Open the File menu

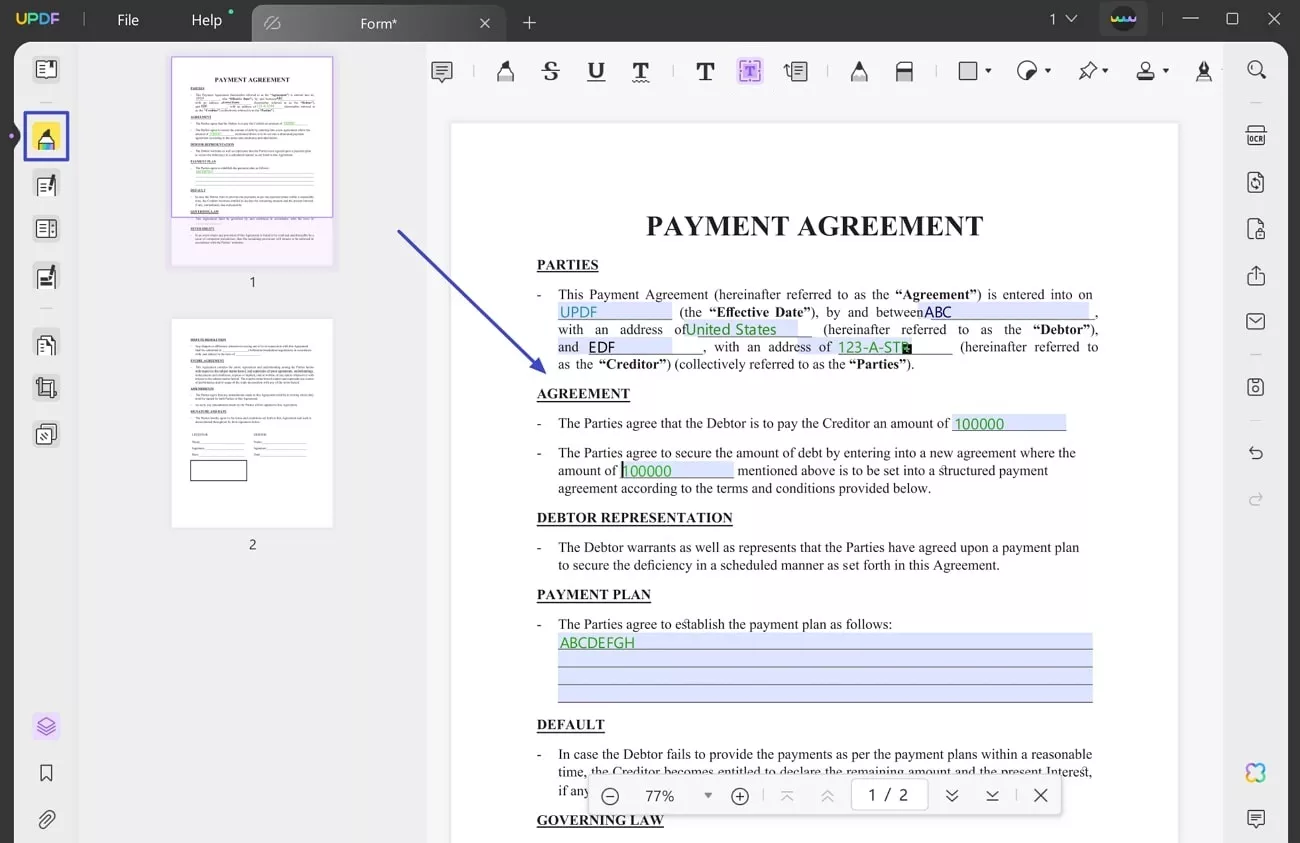(x=128, y=20)
